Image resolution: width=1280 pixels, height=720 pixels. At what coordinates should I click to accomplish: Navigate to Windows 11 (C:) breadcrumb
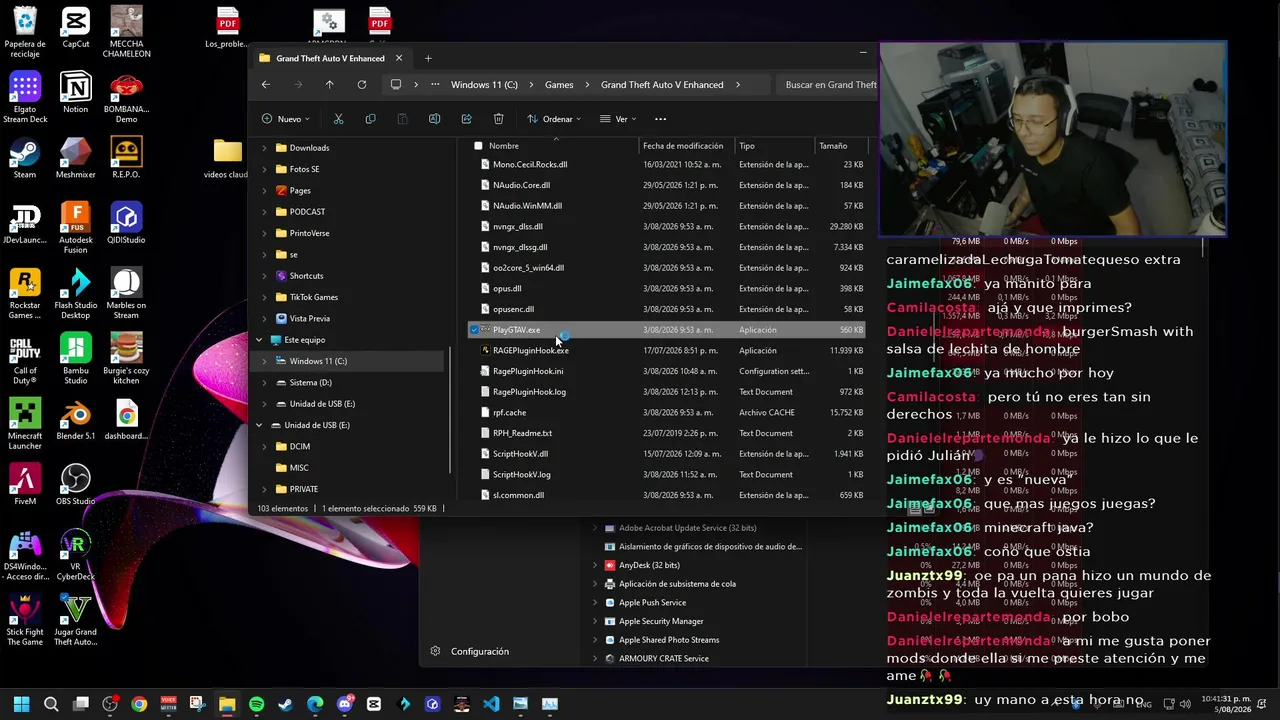(x=484, y=85)
